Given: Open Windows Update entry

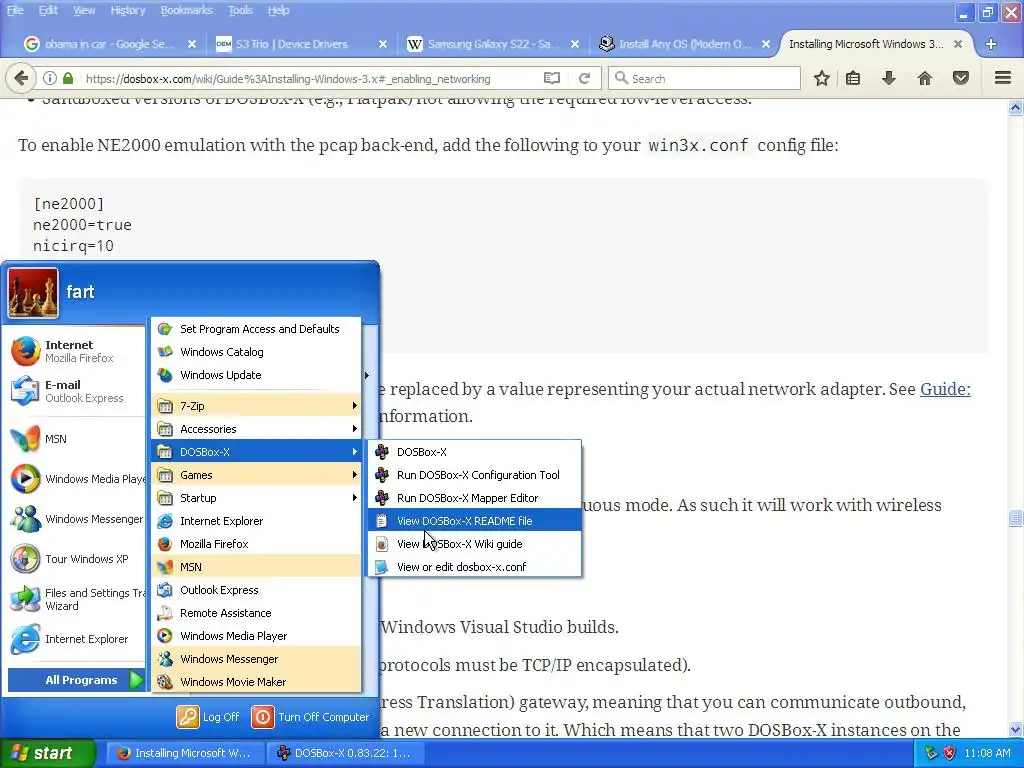Looking at the screenshot, I should tap(257, 375).
